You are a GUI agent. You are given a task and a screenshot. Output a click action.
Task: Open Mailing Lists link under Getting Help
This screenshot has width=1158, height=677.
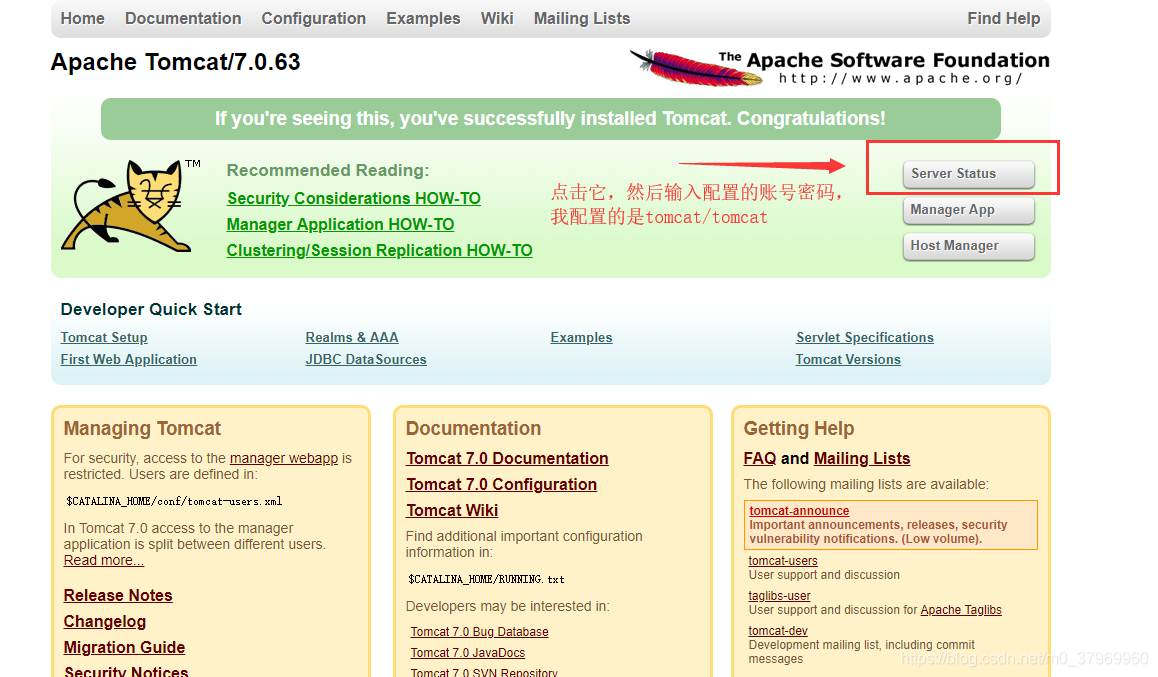862,458
